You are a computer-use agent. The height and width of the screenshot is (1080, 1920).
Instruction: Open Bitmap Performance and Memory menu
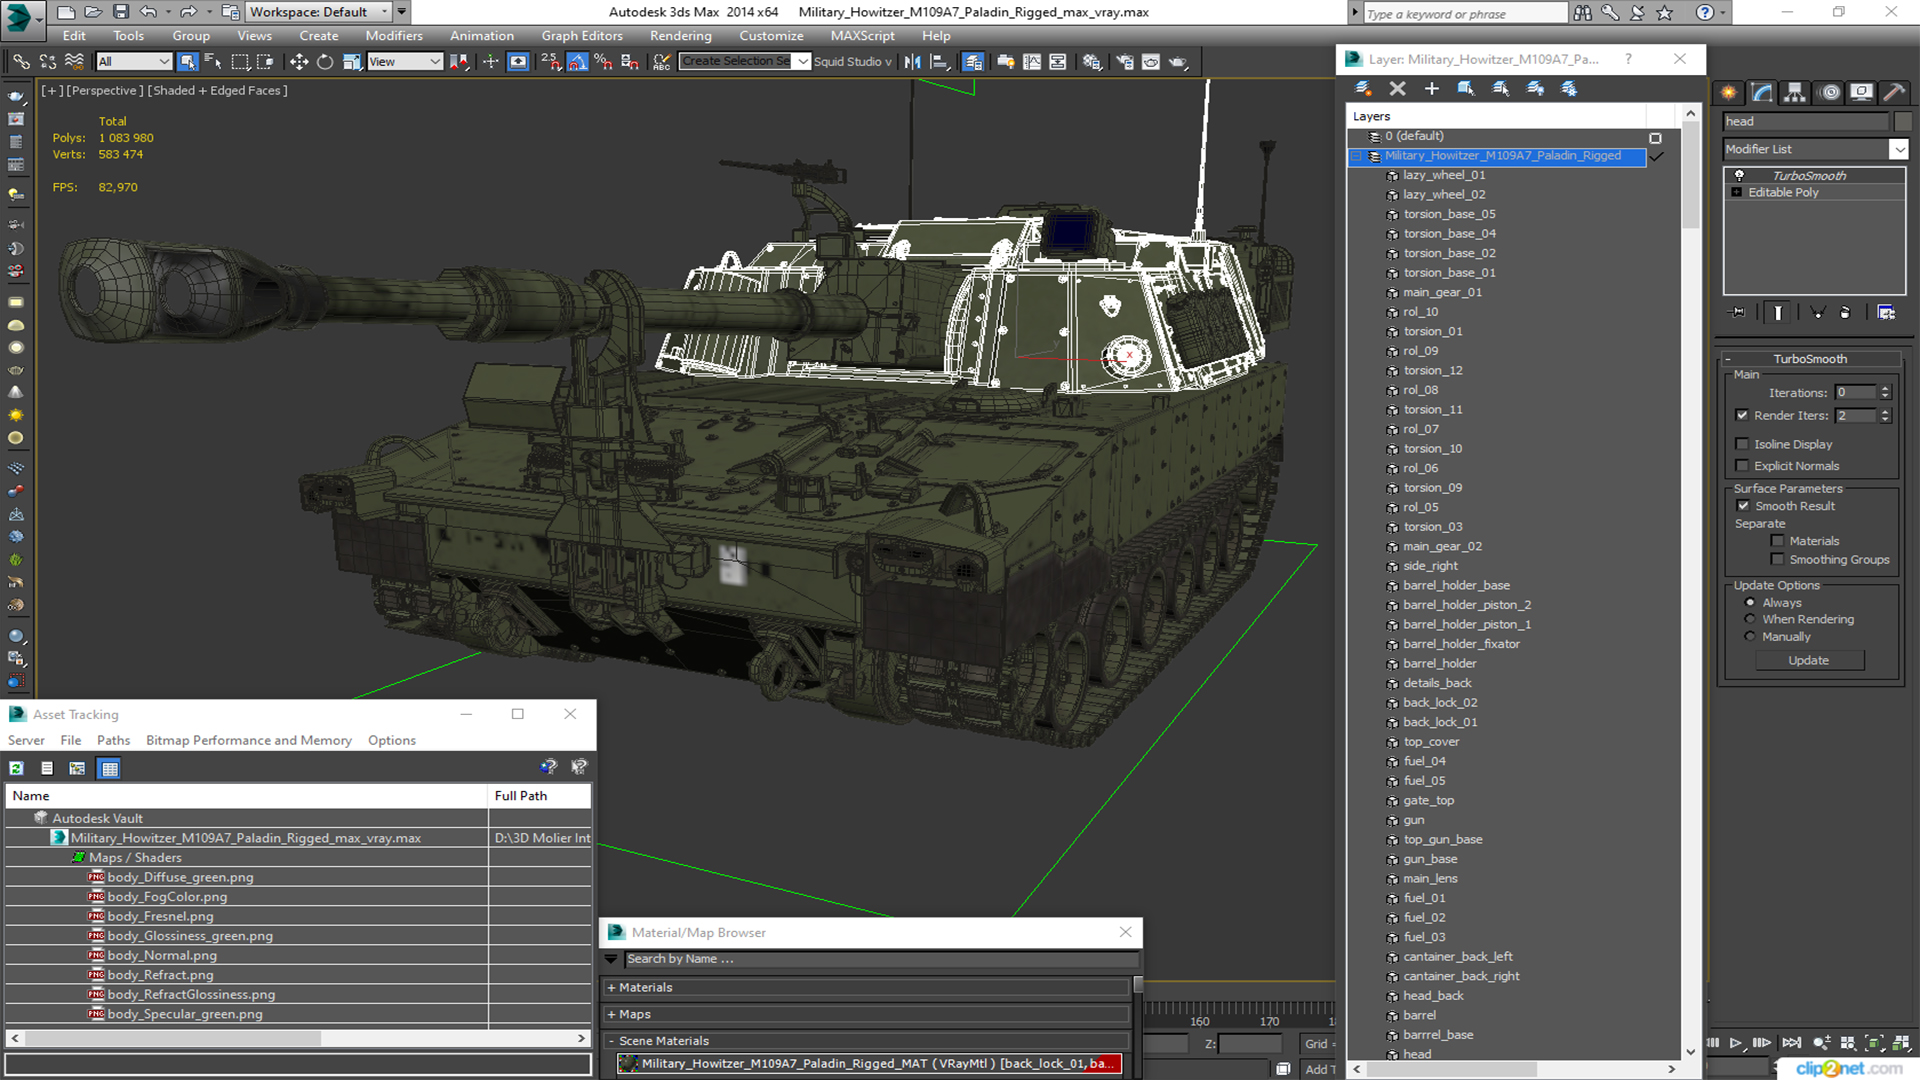click(249, 741)
